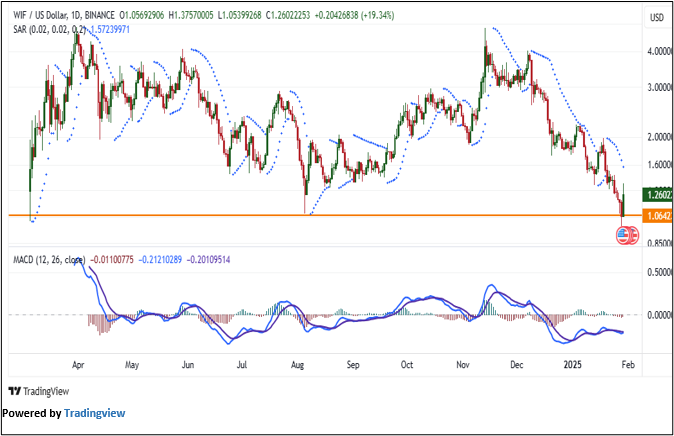Viewport: 674px width, 436px height.
Task: Select the WIF / US Dollar symbol title
Action: click(x=40, y=15)
